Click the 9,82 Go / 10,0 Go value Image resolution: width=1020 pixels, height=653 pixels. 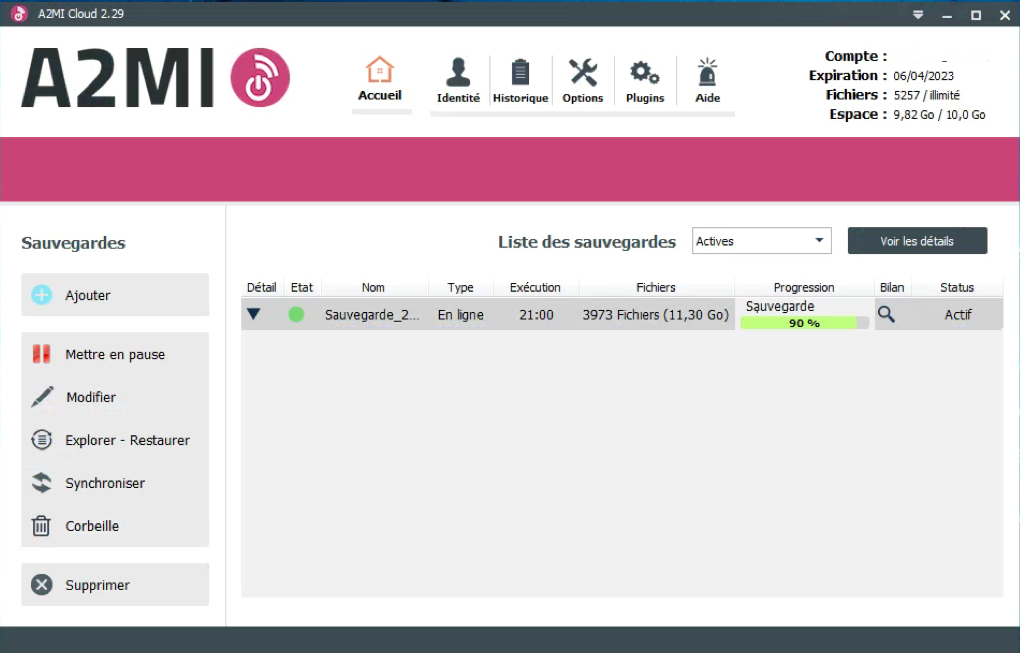tap(939, 114)
